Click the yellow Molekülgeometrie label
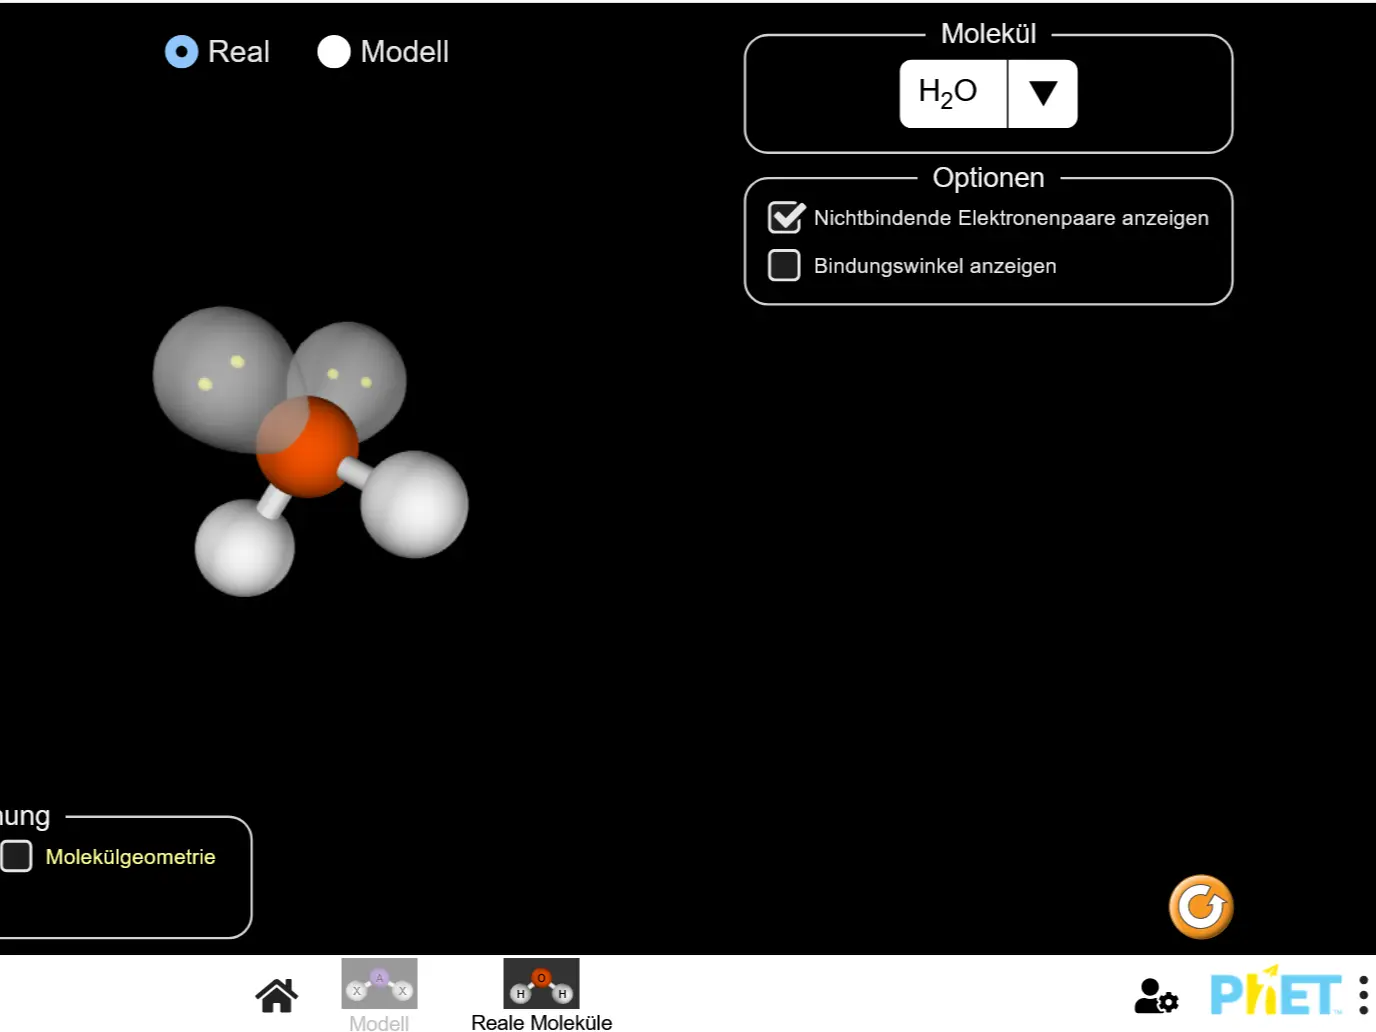 click(130, 857)
